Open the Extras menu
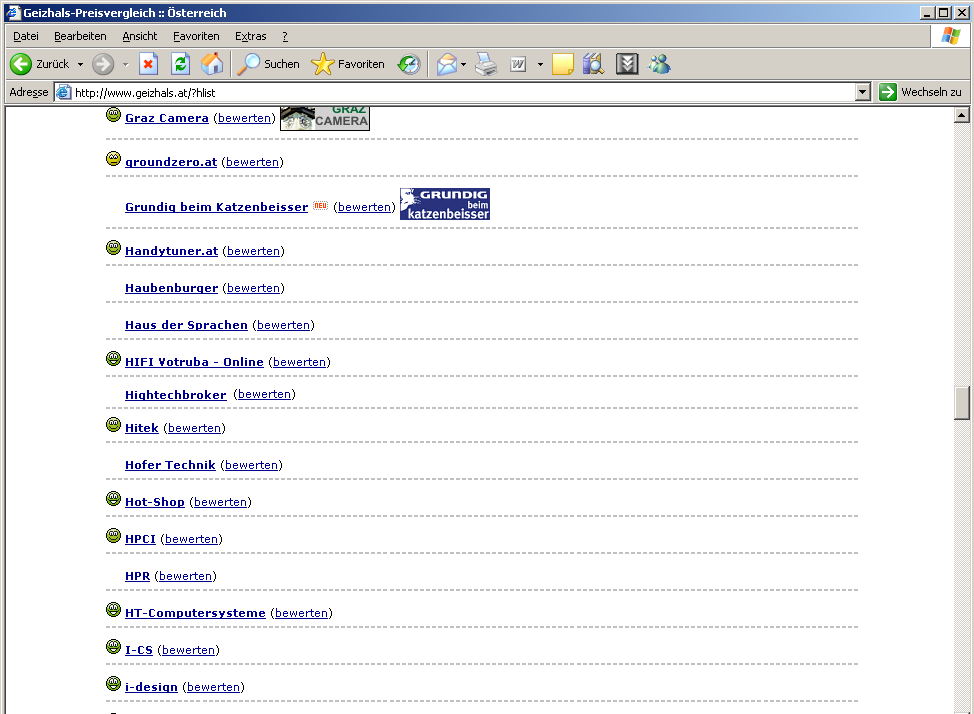This screenshot has width=974, height=714. click(x=250, y=36)
